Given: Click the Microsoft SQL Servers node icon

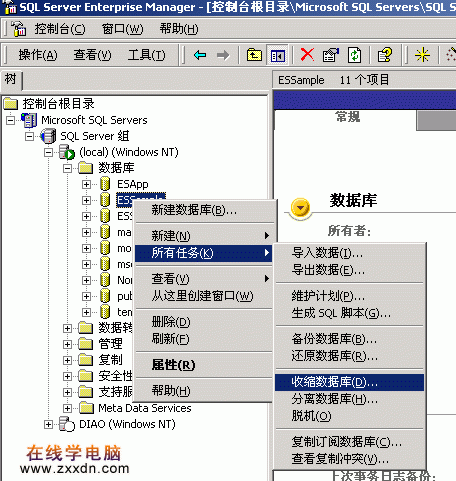Looking at the screenshot, I should click(29, 120).
